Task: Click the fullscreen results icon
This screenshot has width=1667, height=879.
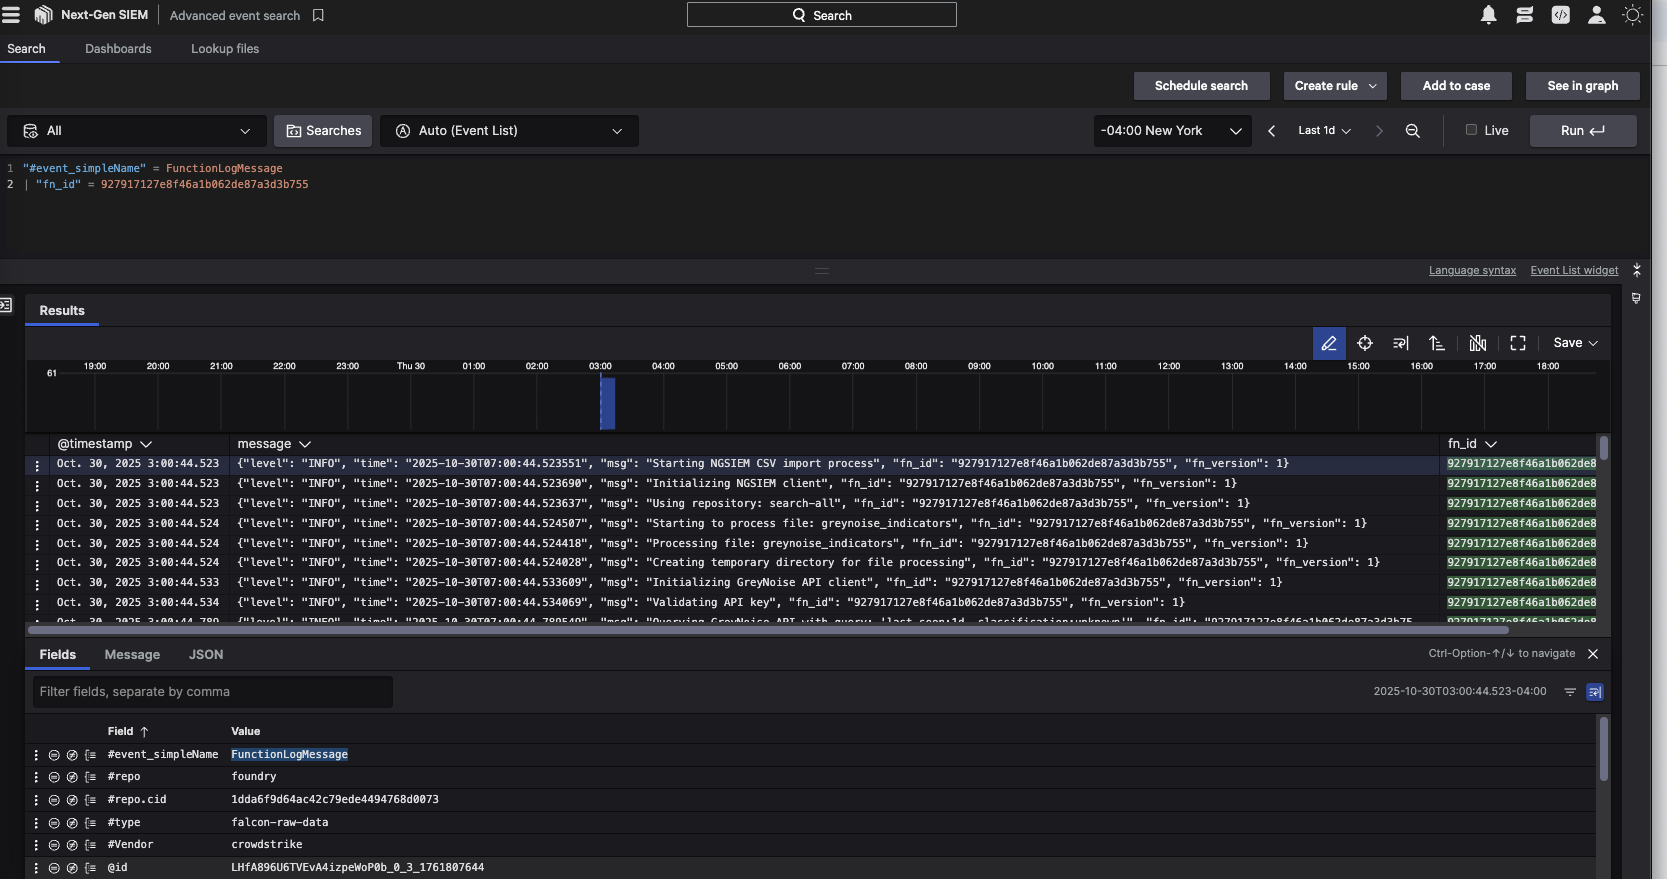Action: (x=1517, y=343)
